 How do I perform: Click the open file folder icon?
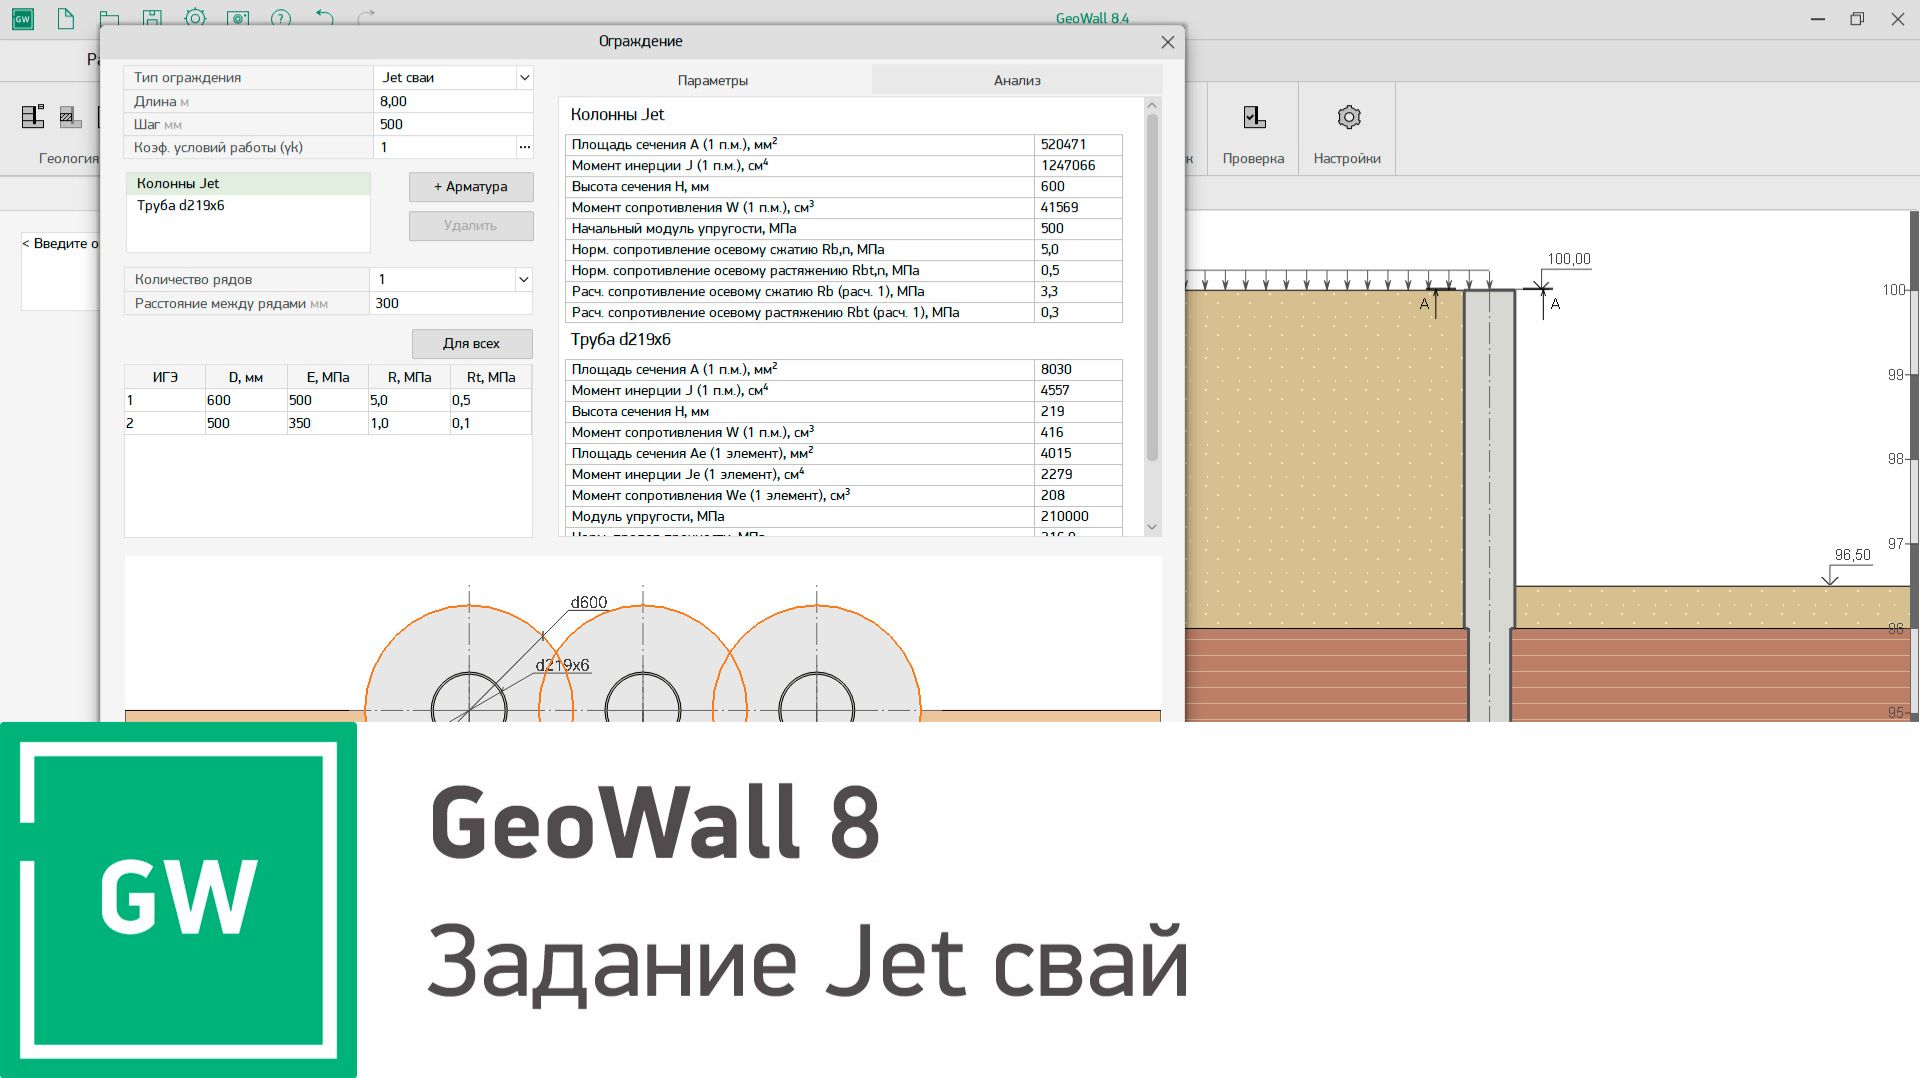[x=109, y=17]
